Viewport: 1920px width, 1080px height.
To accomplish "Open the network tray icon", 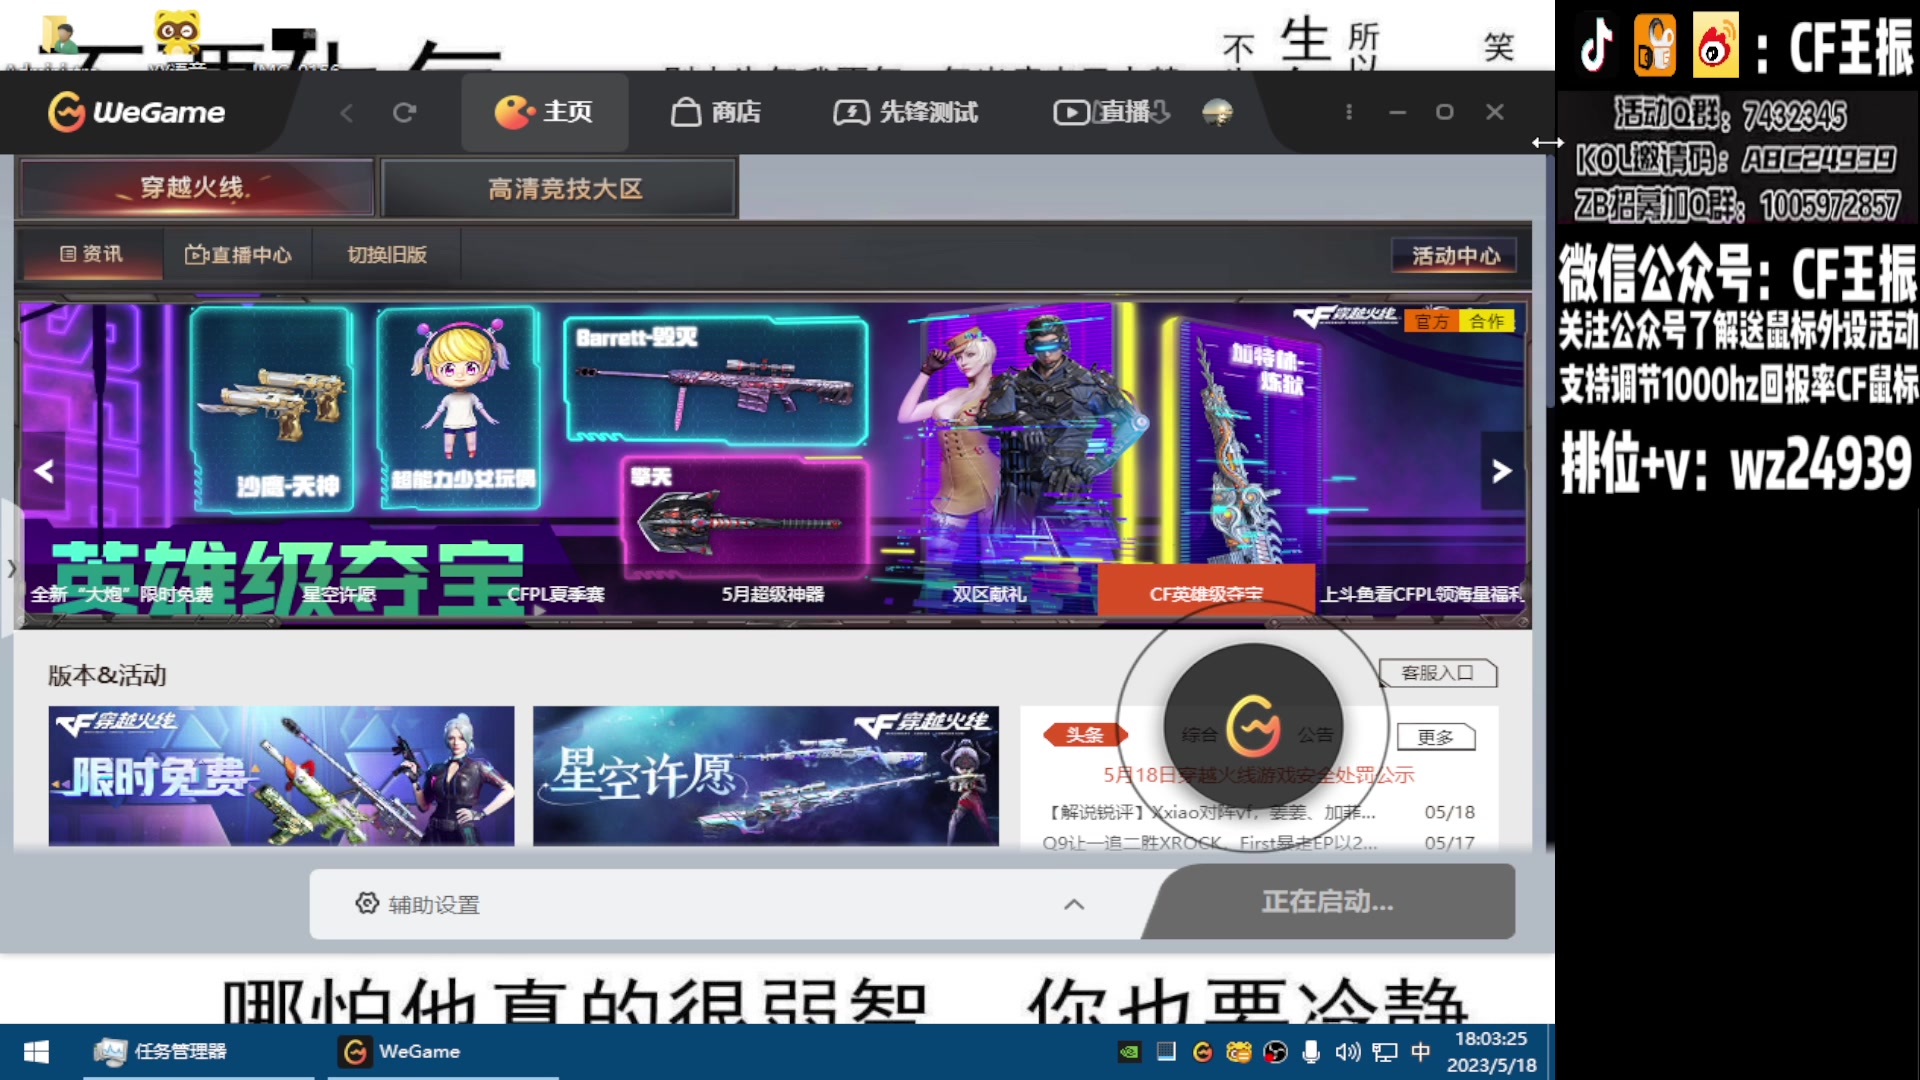I will [x=1384, y=1052].
